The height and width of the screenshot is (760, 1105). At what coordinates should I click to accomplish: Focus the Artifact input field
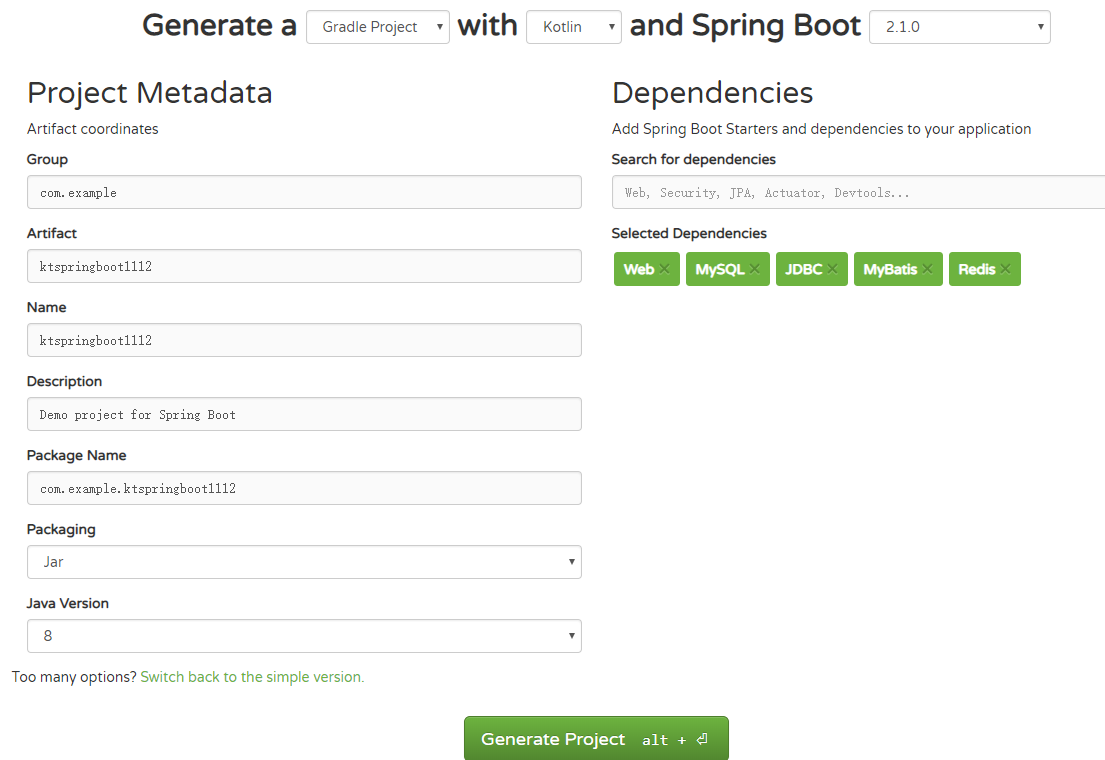pos(304,266)
